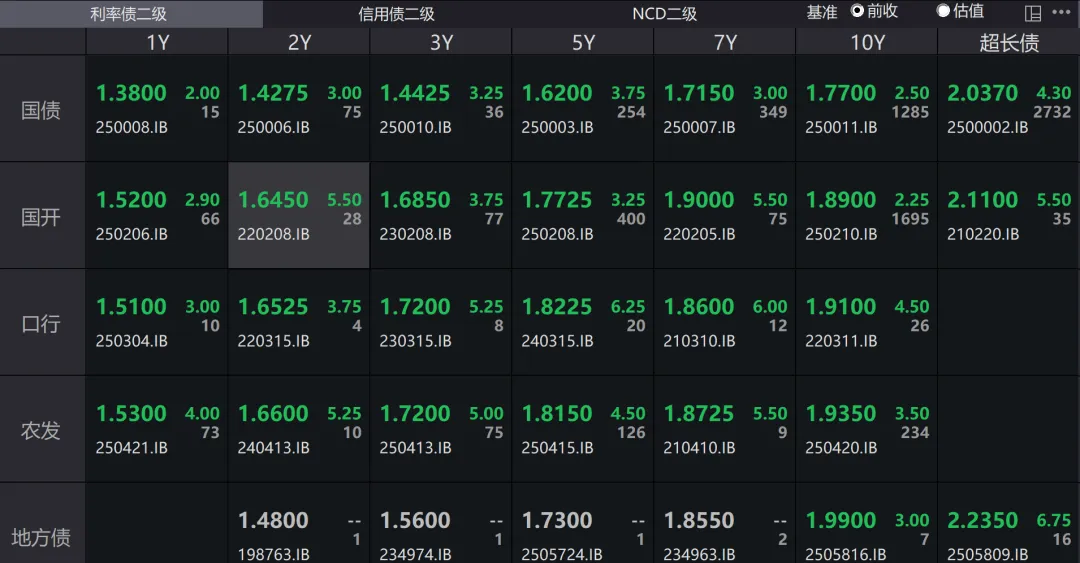Click the 超长债 column header
The height and width of the screenshot is (563, 1080).
click(x=1008, y=42)
